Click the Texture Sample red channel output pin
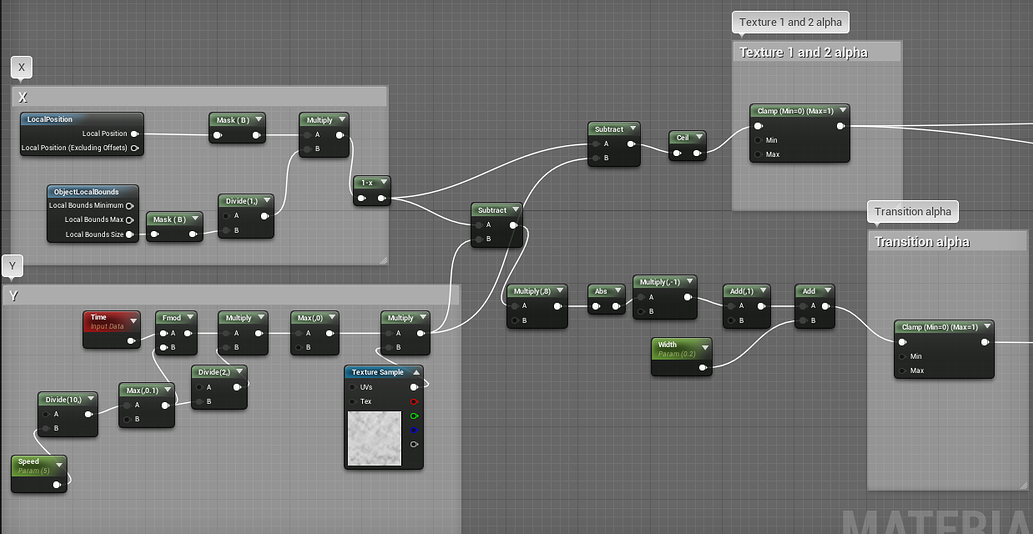 click(414, 401)
